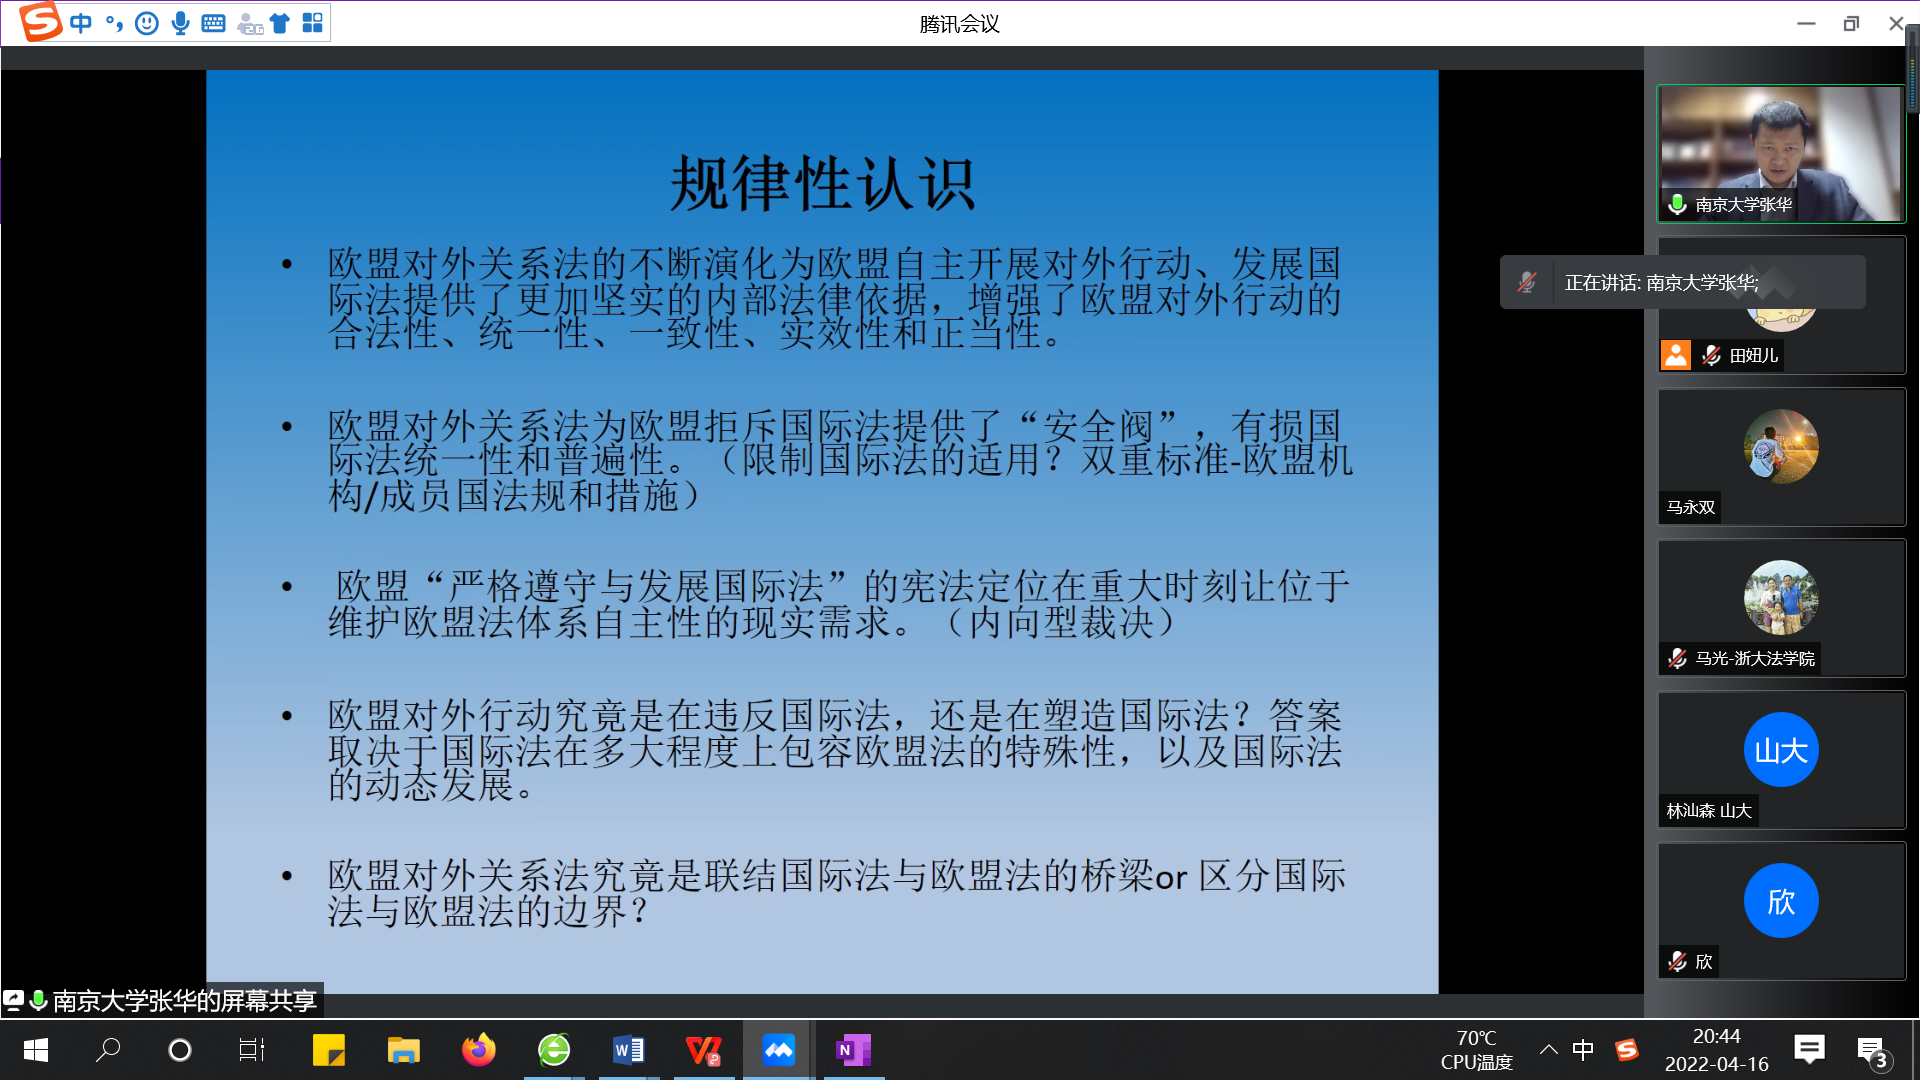The height and width of the screenshot is (1080, 1920).
Task: Switch to Word taskbar icon
Action: (629, 1050)
